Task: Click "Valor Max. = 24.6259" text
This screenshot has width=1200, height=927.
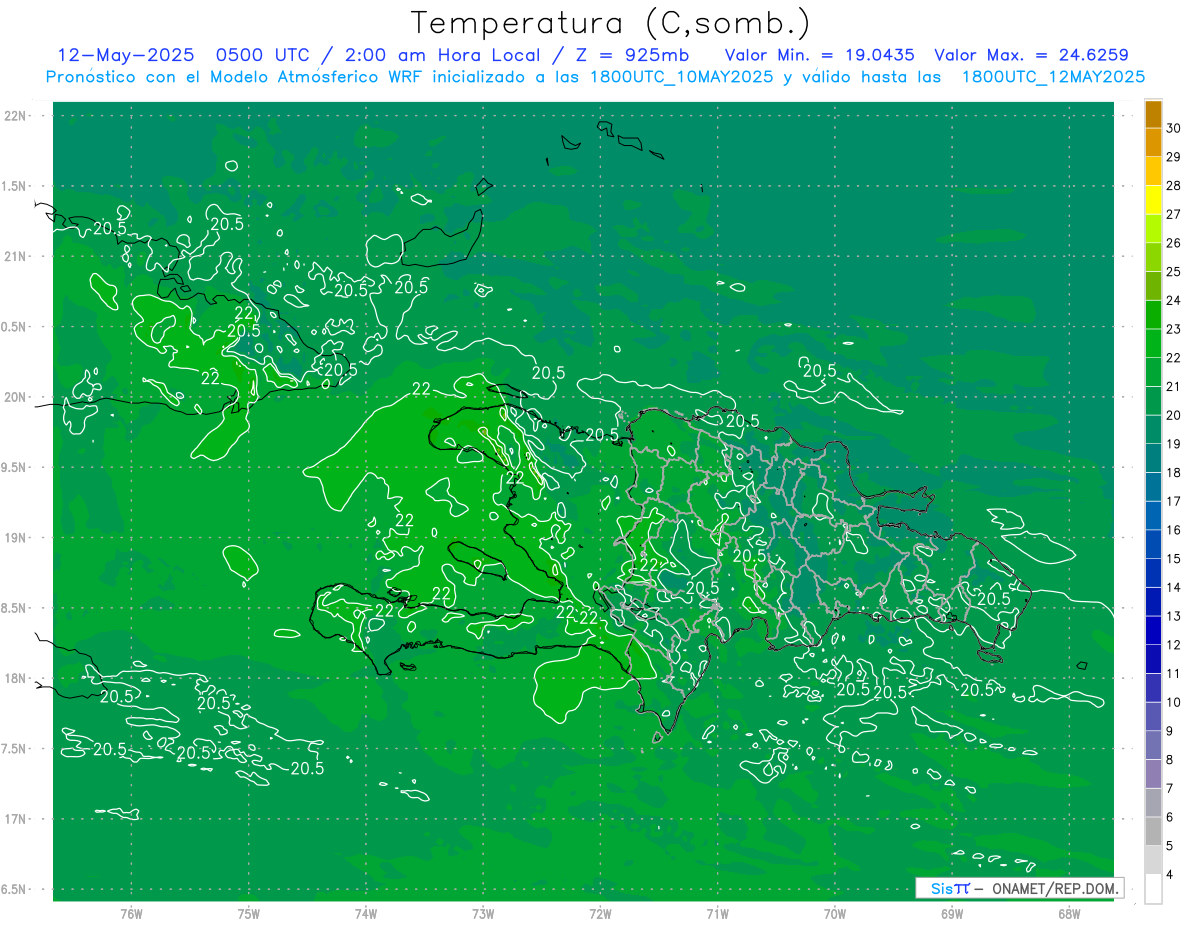Action: (1031, 55)
